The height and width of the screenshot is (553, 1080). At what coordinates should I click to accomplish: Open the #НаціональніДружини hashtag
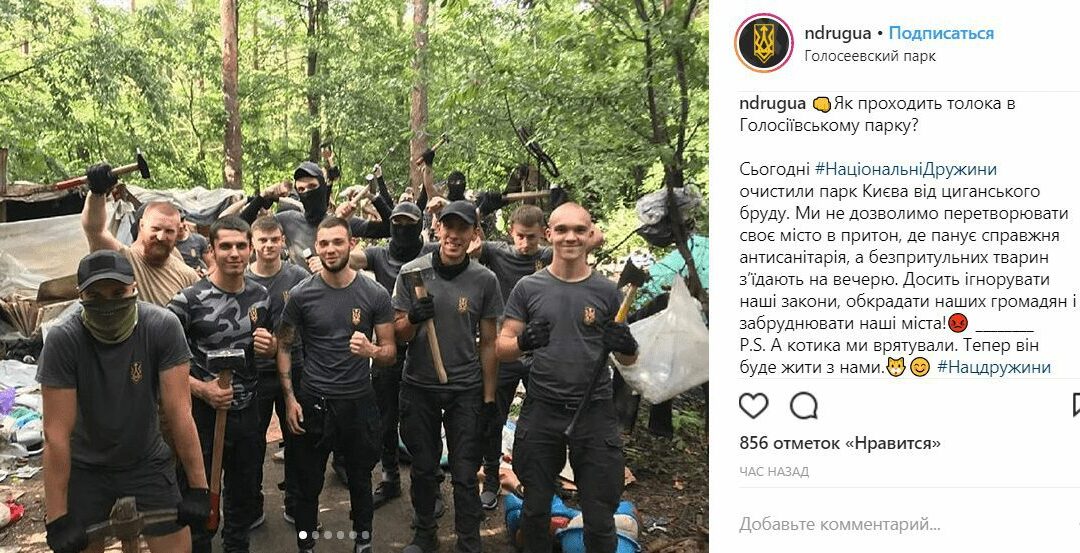[x=905, y=169]
